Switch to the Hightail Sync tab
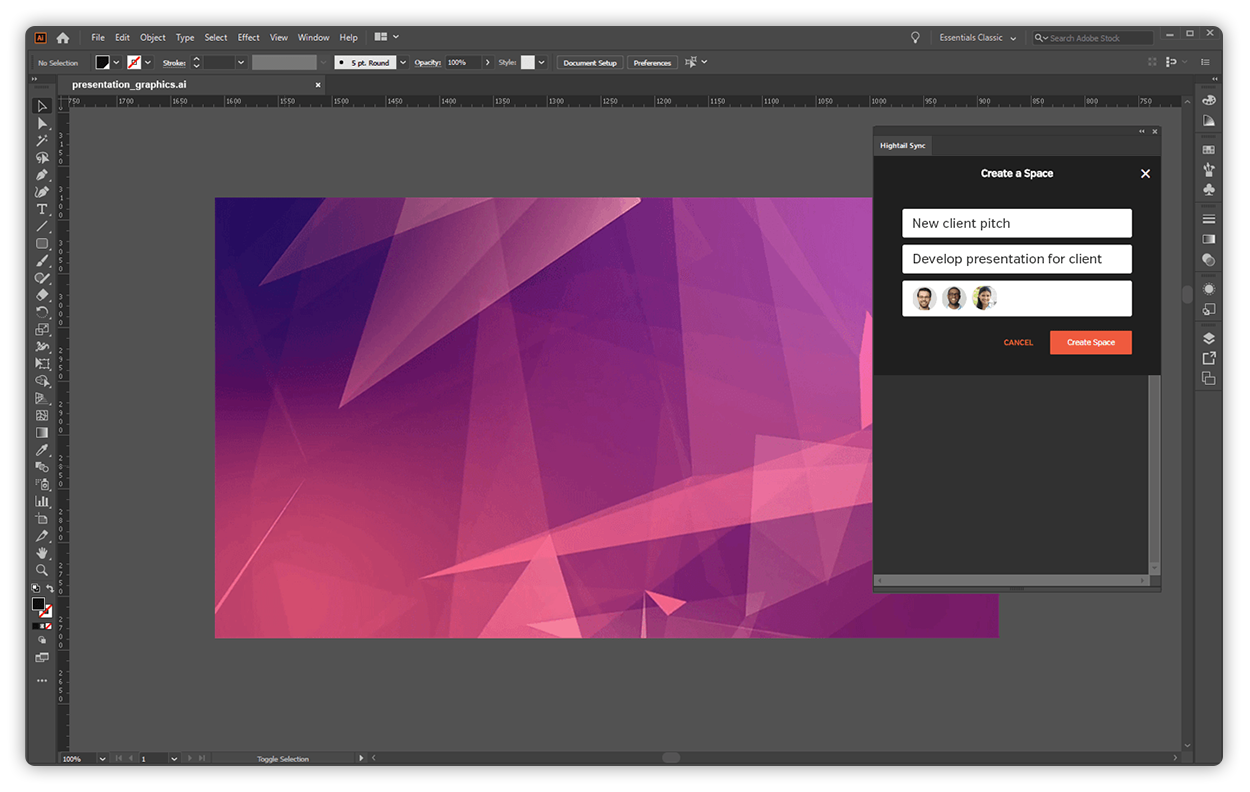 [902, 145]
